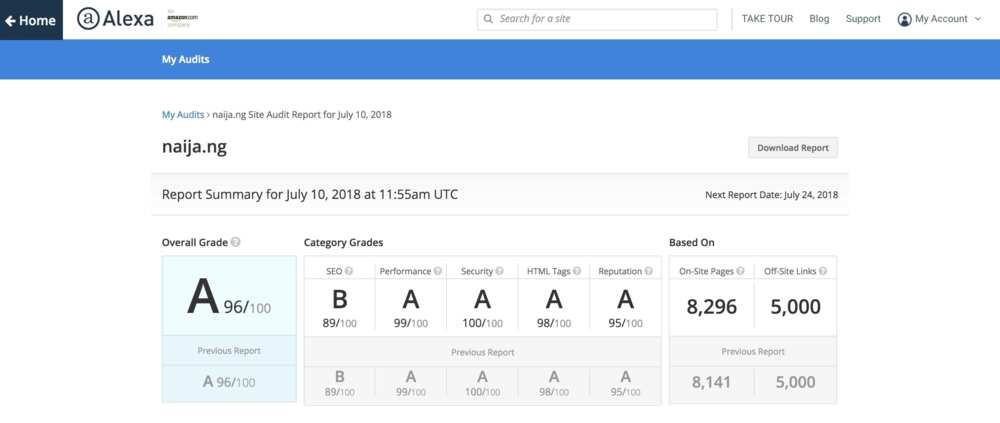Click the Performance grade A 99/100
Image resolution: width=1000 pixels, height=423 pixels.
(411, 309)
